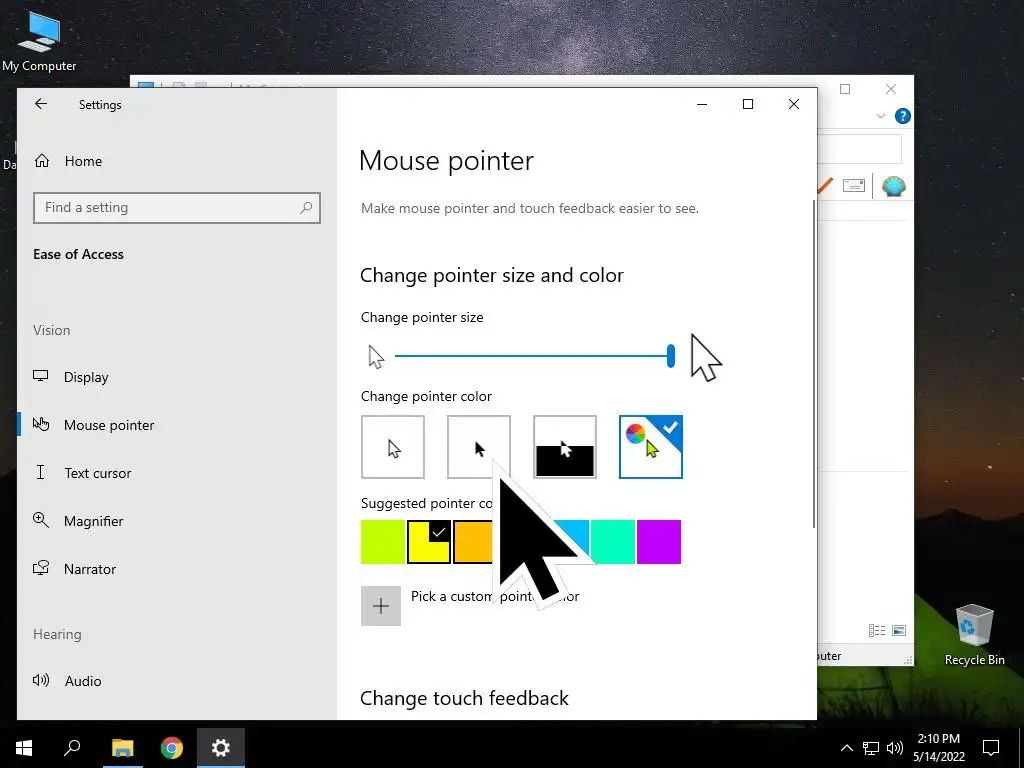This screenshot has width=1024, height=768.
Task: Close the Settings window
Action: [x=793, y=104]
